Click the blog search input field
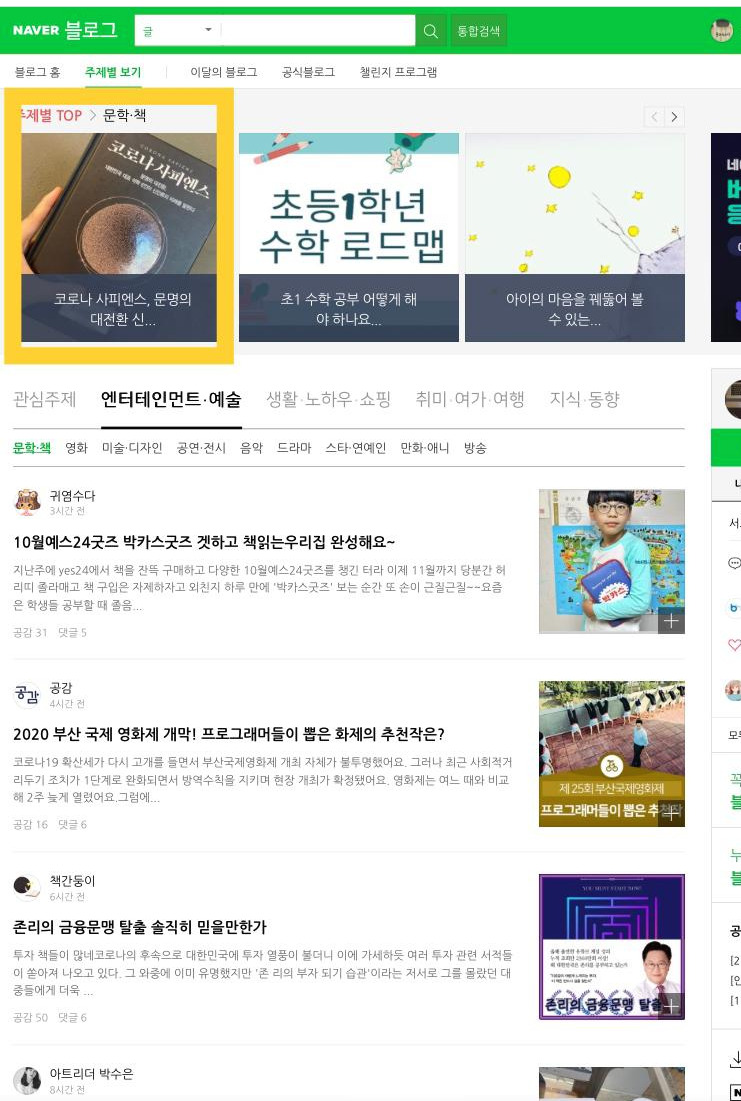This screenshot has height=1101, width=741. (x=318, y=31)
